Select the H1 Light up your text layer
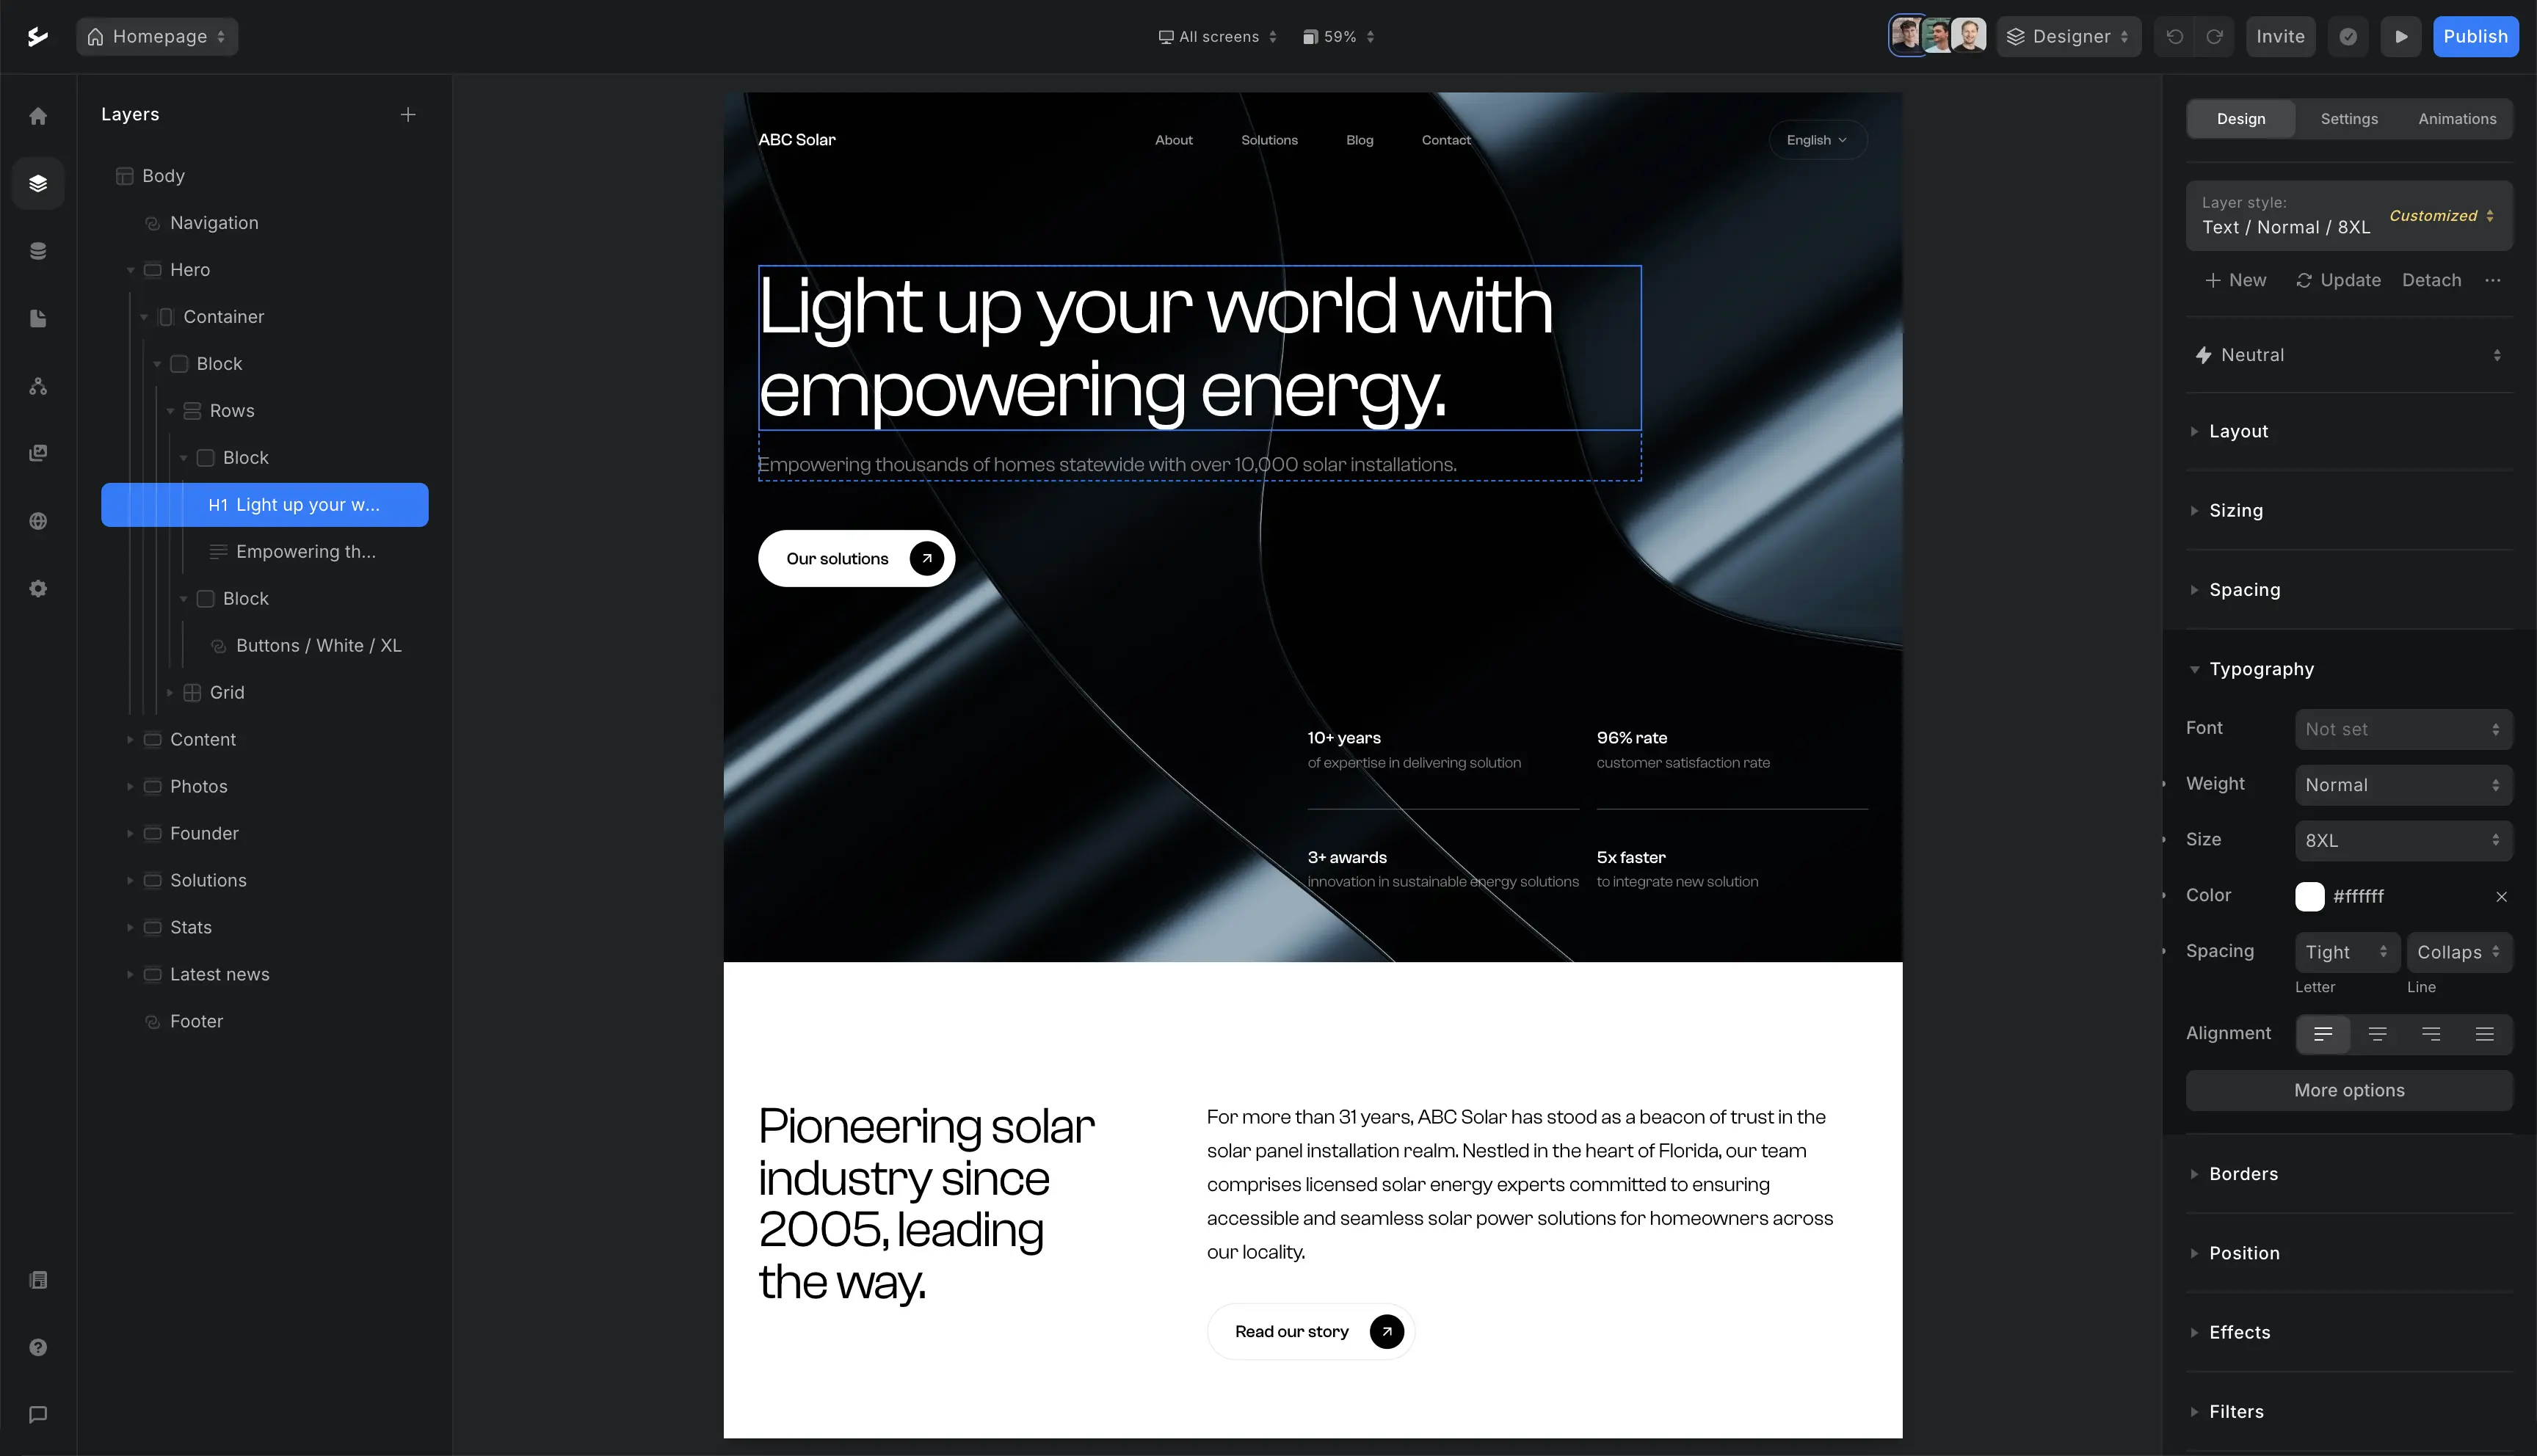The height and width of the screenshot is (1456, 2537). [x=293, y=505]
